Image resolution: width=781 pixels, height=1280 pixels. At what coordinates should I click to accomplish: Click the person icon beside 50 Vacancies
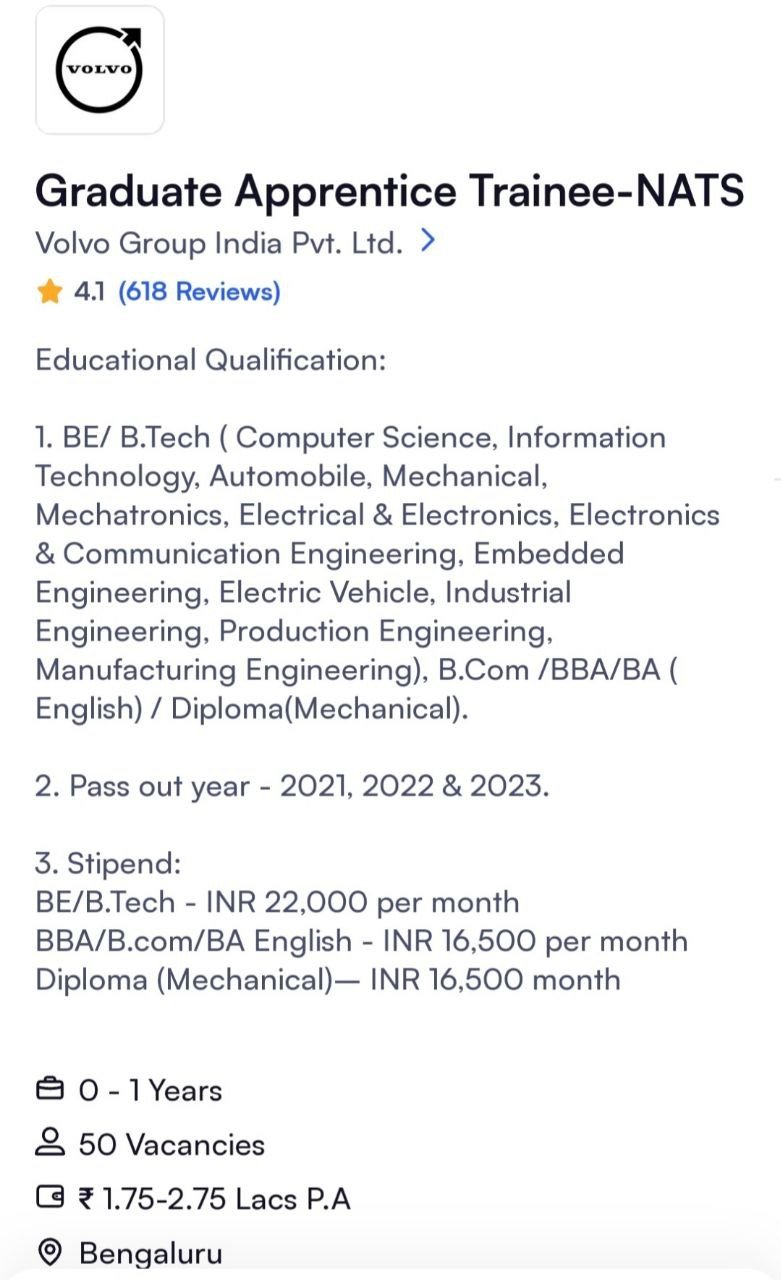pyautogui.click(x=49, y=1144)
